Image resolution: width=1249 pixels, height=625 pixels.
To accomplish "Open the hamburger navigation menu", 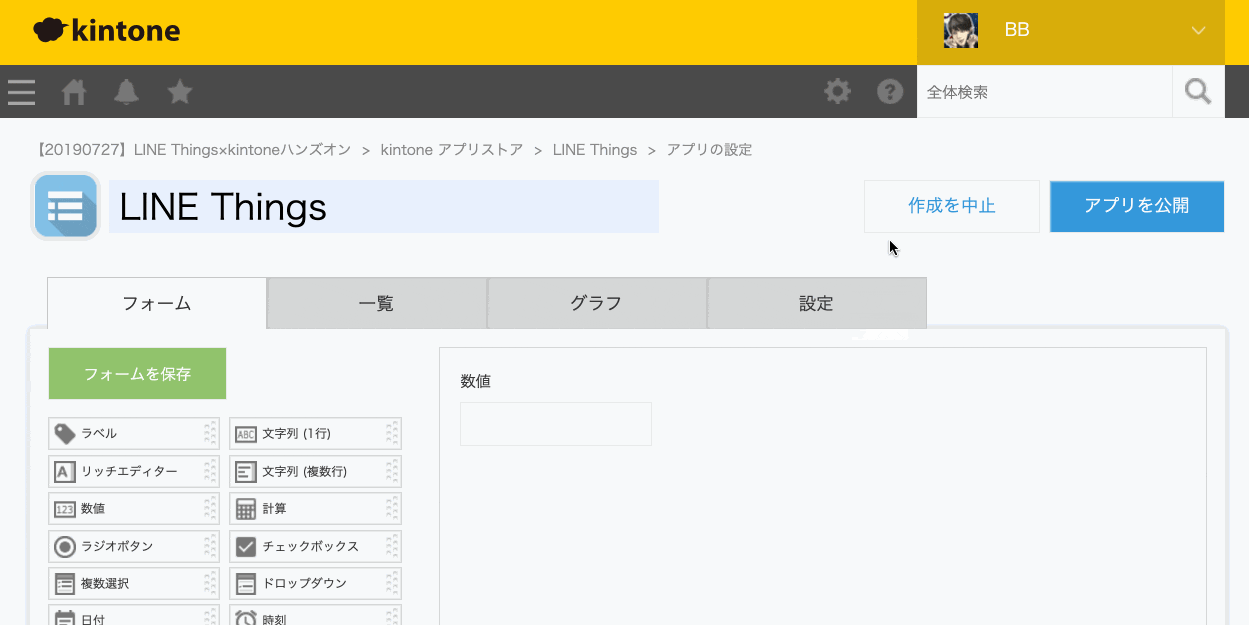I will click(21, 91).
